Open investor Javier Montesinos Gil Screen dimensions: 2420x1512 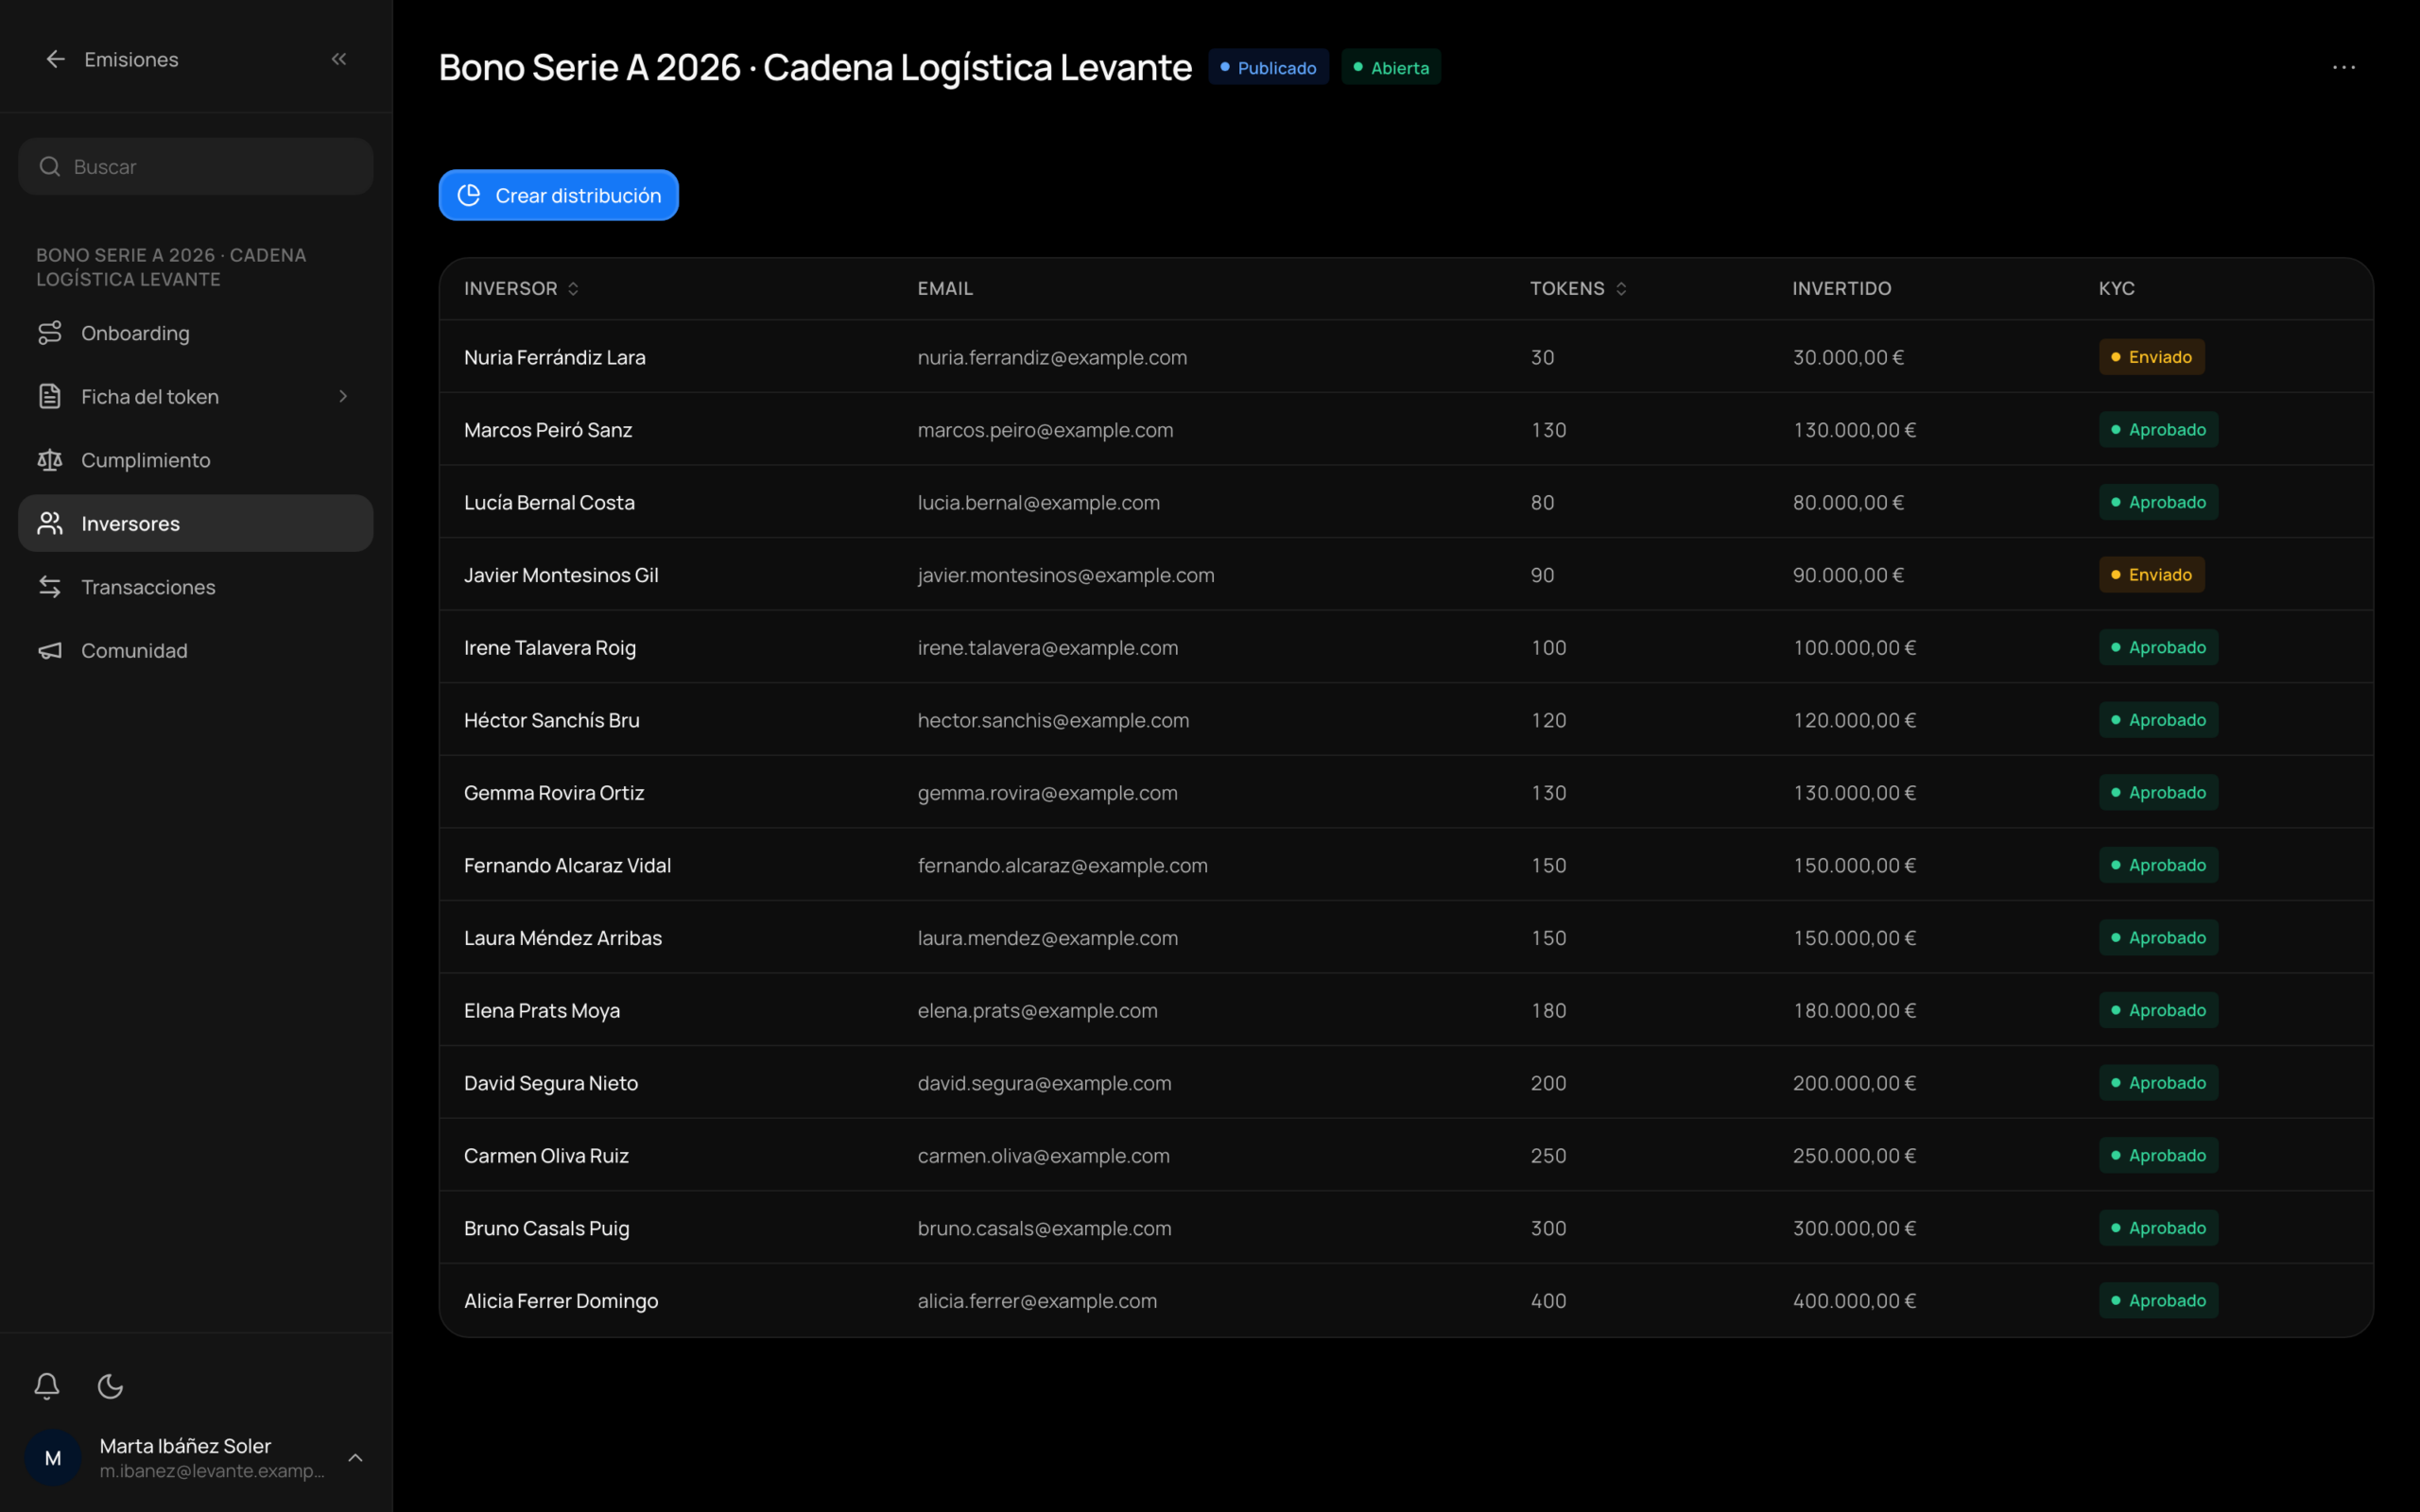(561, 575)
